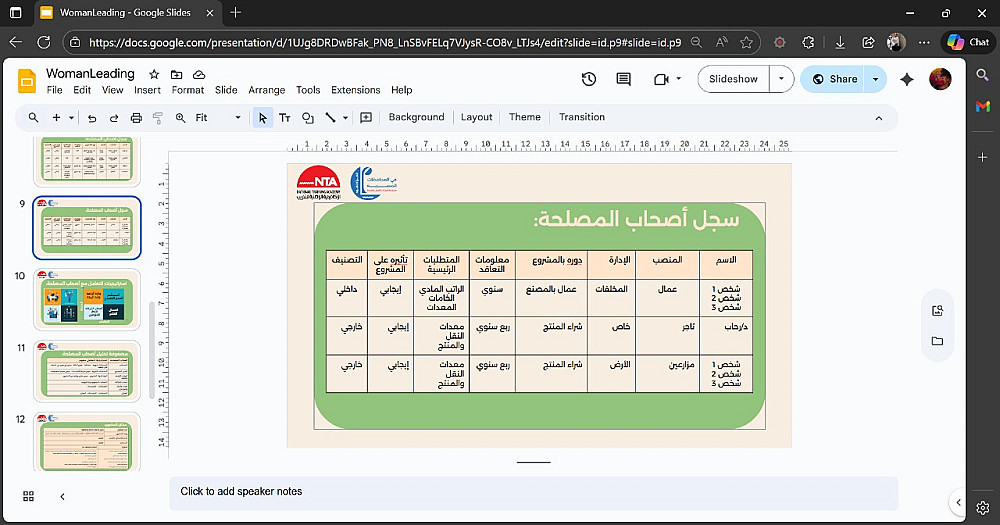
Task: Open the Google account avatar
Action: (x=940, y=79)
